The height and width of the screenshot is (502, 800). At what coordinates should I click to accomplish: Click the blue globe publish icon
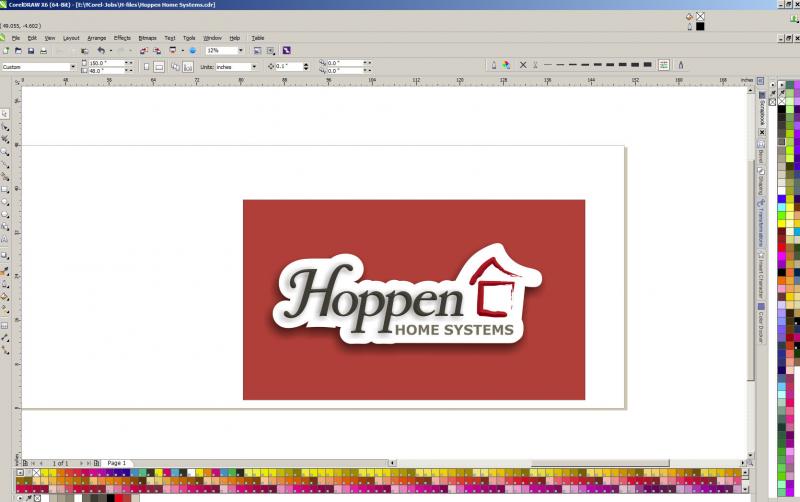point(193,51)
